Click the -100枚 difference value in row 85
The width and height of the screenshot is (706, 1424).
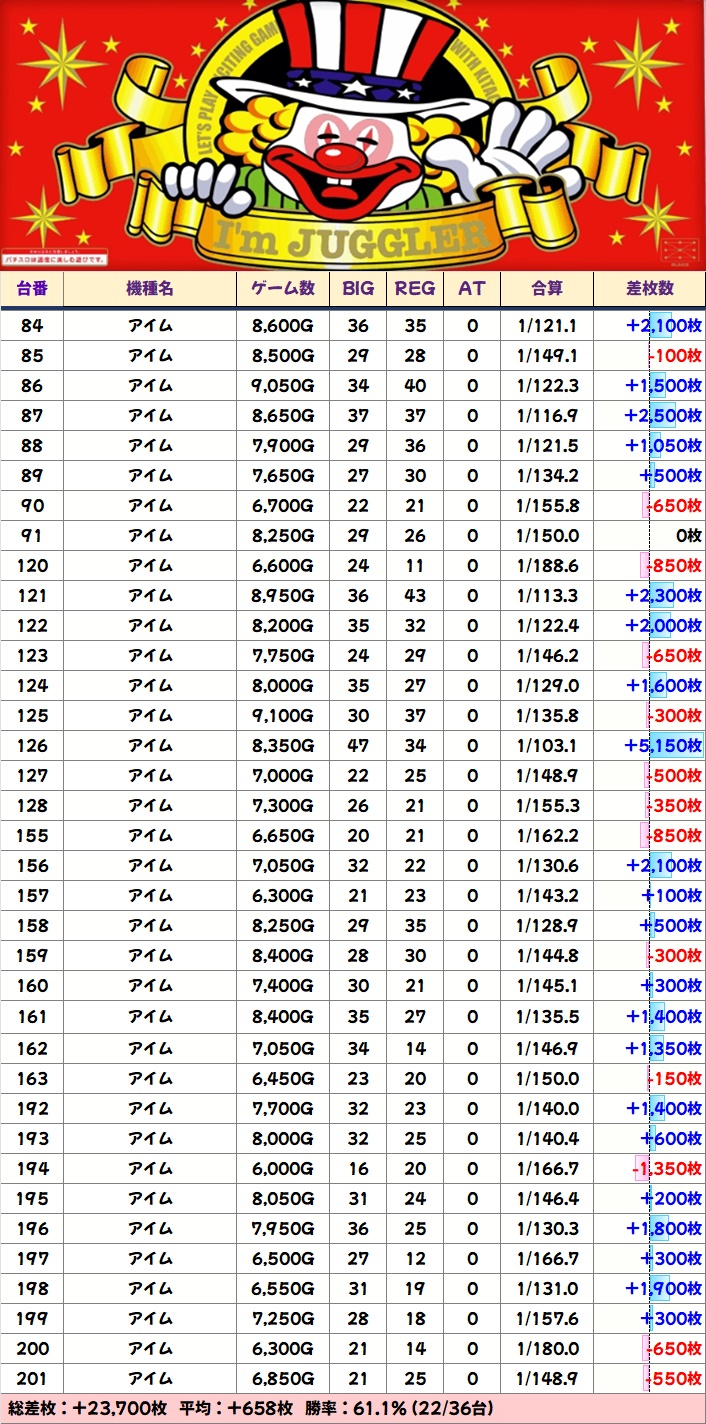pyautogui.click(x=675, y=356)
